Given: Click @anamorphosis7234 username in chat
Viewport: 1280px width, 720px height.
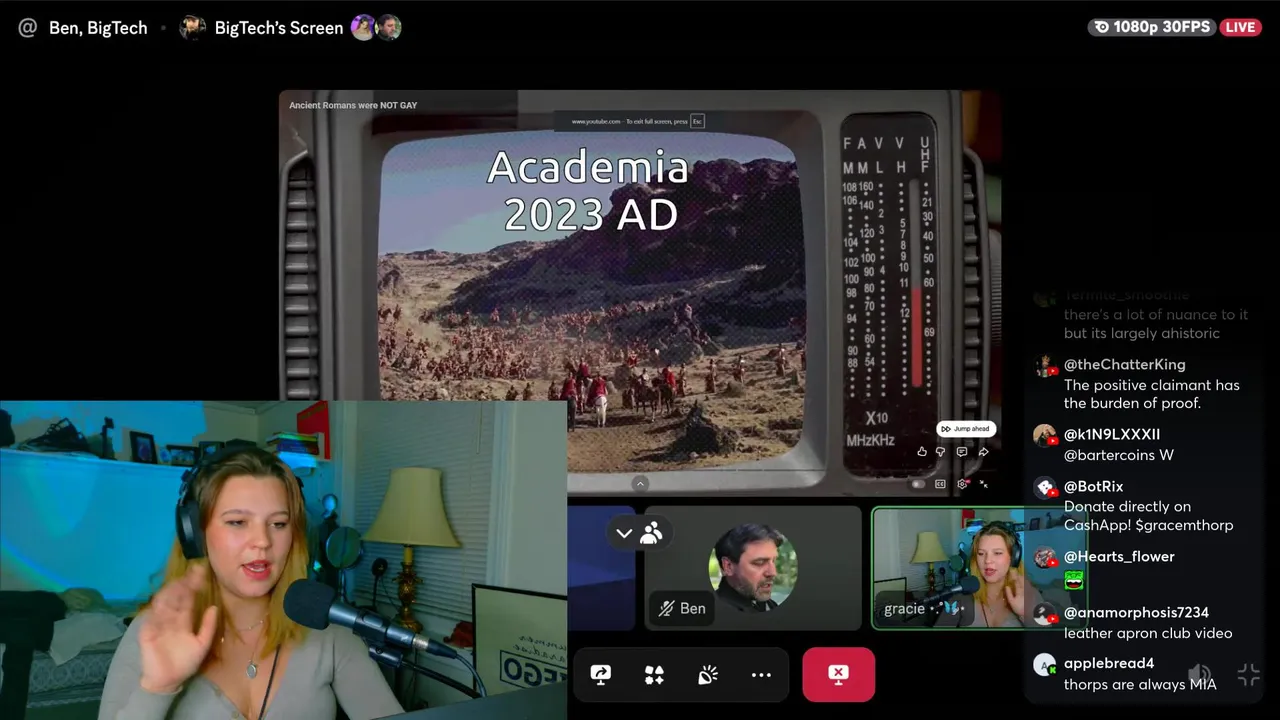Looking at the screenshot, I should pos(1136,612).
